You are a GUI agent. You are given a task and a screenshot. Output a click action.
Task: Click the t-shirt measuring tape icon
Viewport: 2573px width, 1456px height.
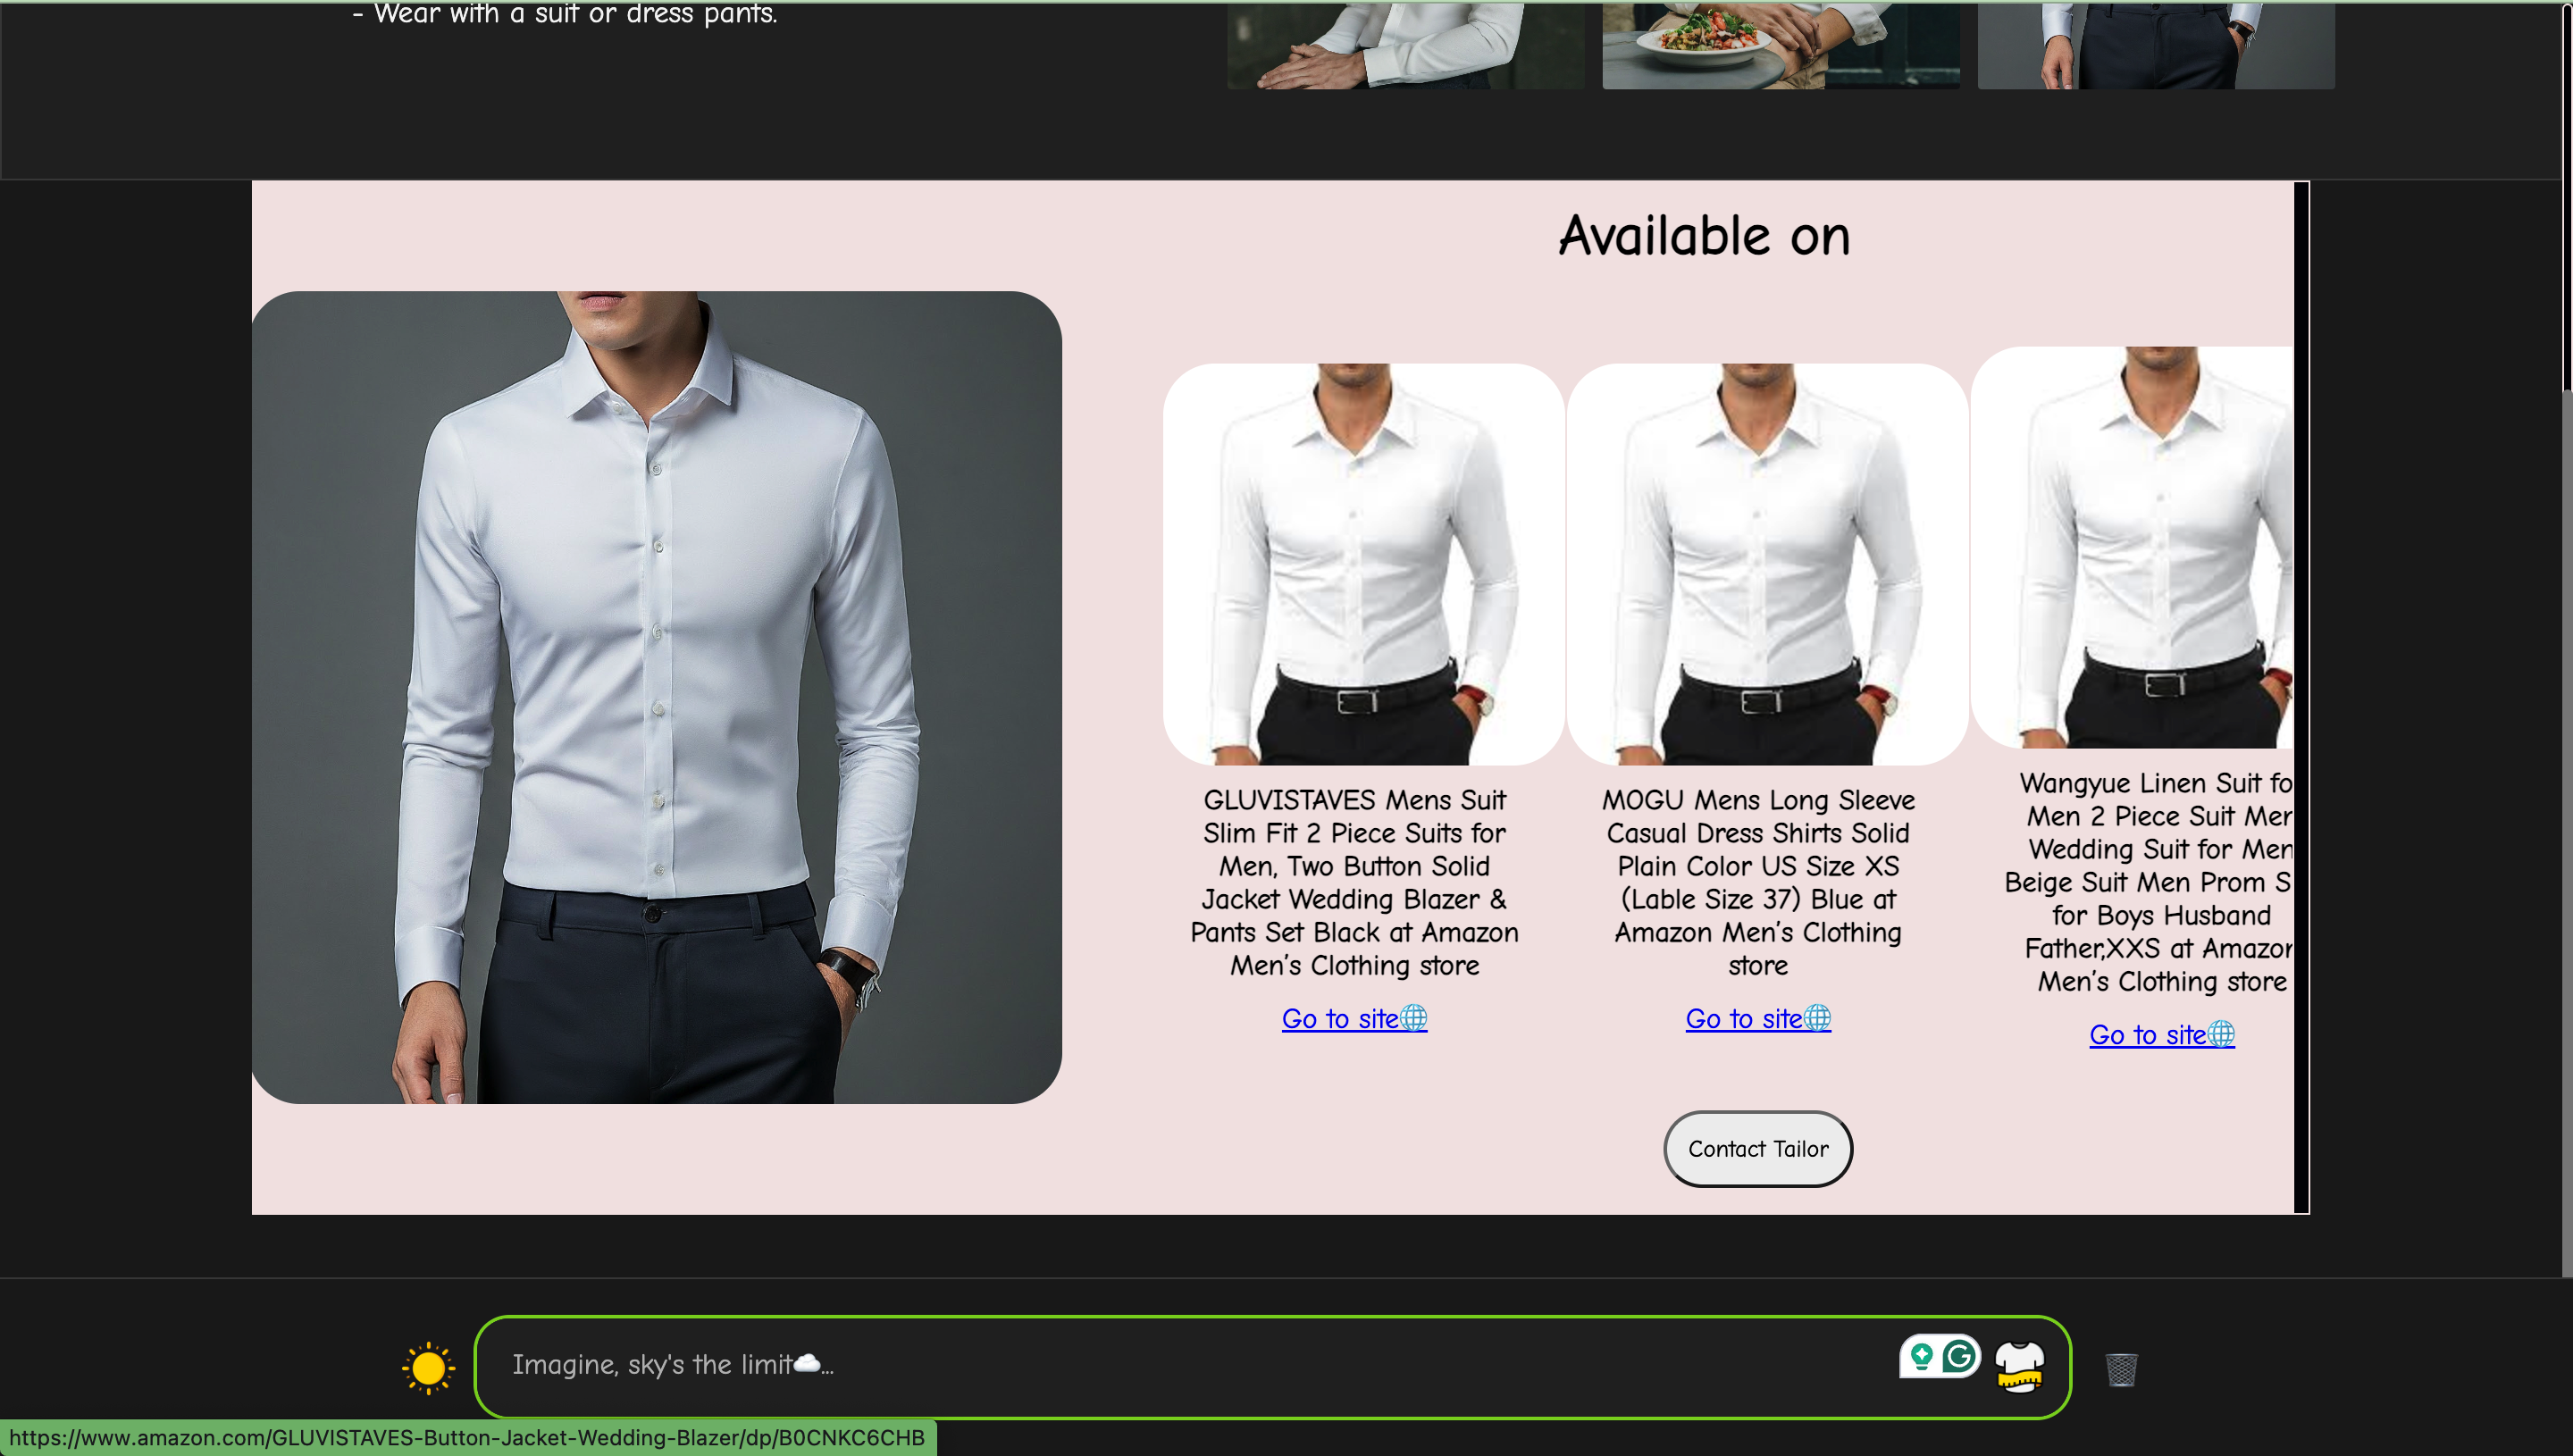tap(2019, 1367)
